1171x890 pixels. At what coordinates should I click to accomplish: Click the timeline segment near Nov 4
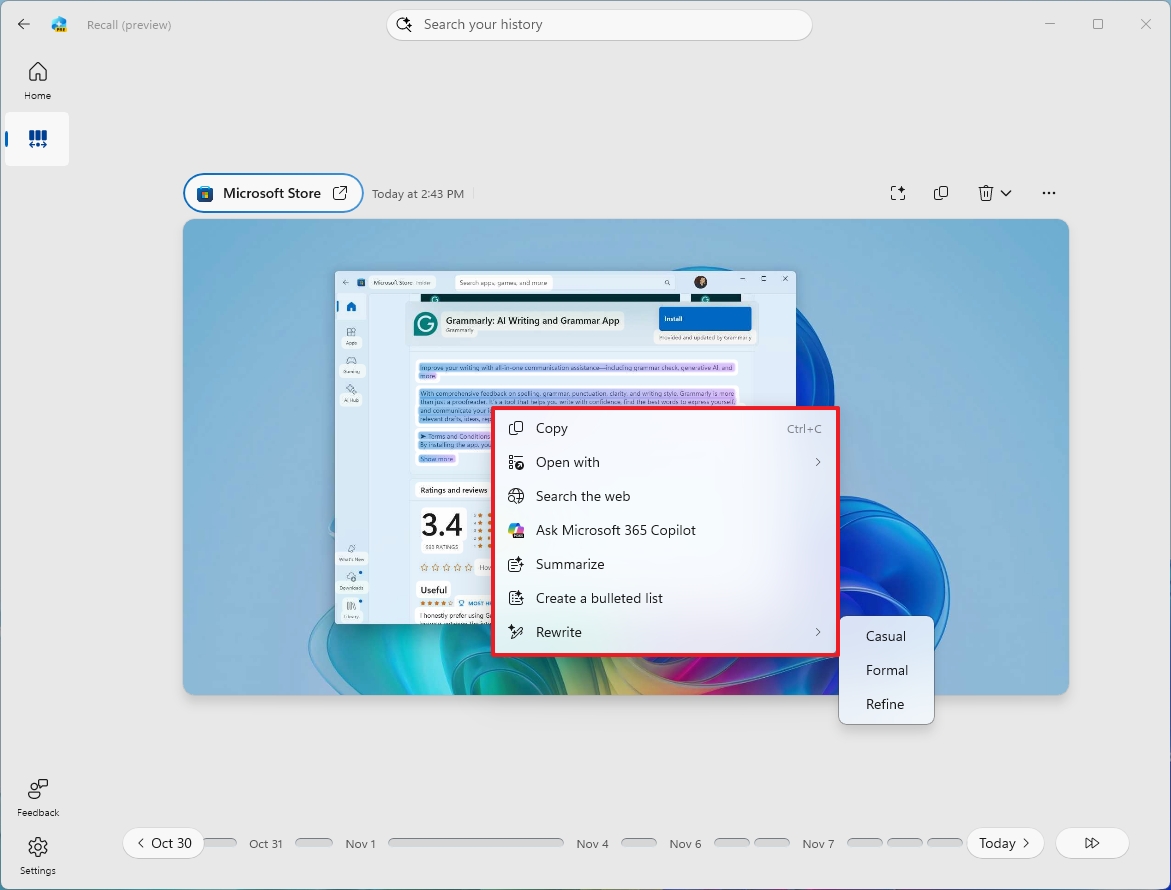point(640,843)
